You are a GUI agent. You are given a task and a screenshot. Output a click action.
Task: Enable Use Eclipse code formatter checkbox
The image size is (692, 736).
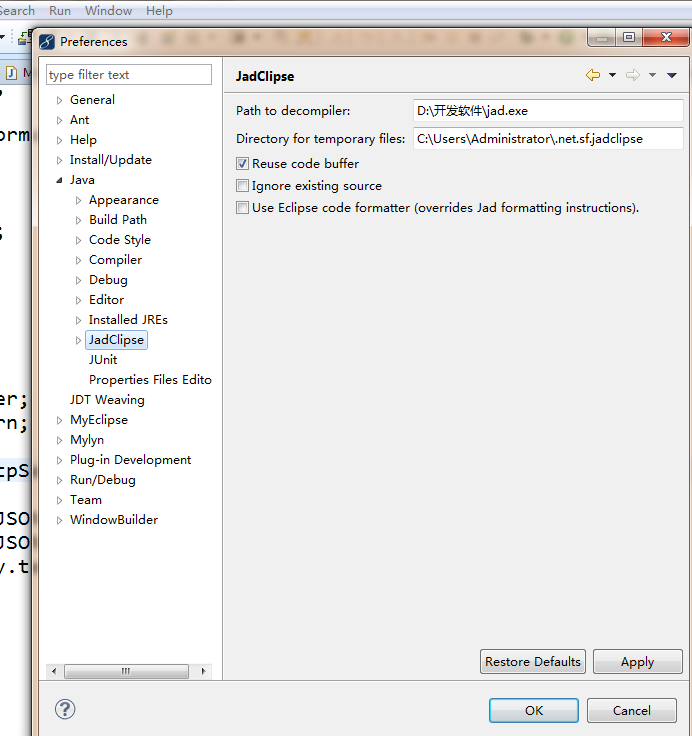coord(242,208)
